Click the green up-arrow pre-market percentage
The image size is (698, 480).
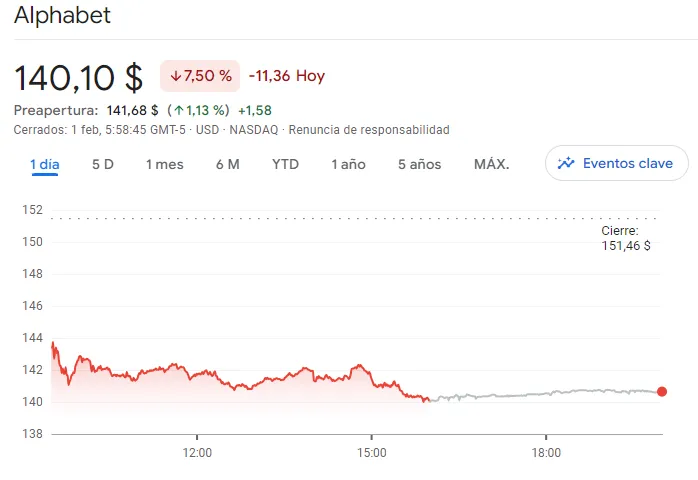pyautogui.click(x=198, y=110)
